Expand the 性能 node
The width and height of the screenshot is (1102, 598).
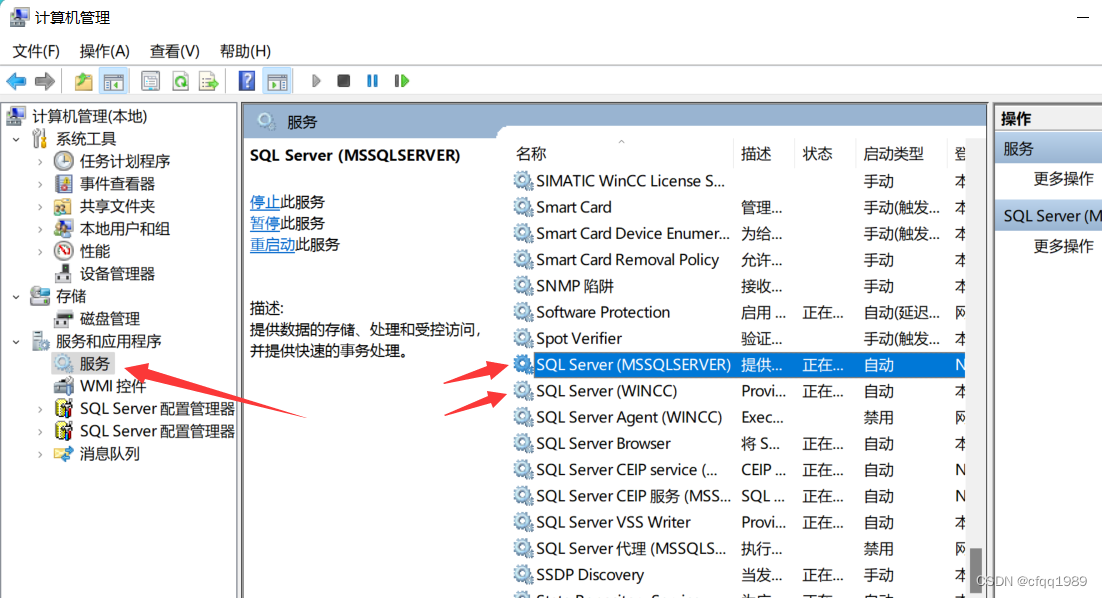coord(40,252)
